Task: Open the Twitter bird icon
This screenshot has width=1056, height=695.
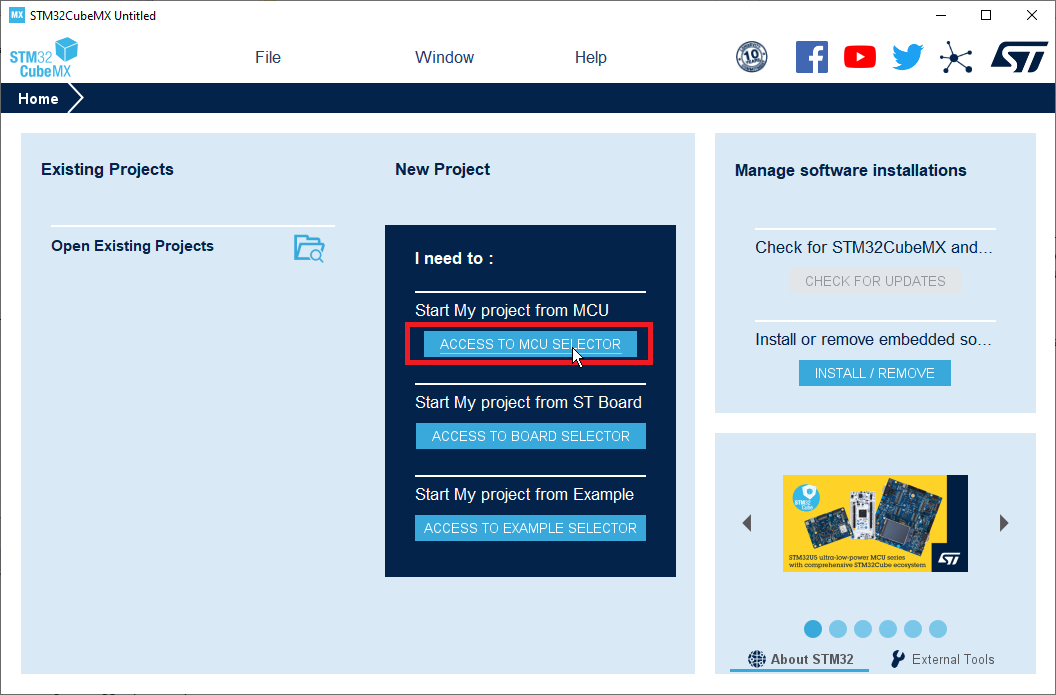Action: tap(908, 57)
